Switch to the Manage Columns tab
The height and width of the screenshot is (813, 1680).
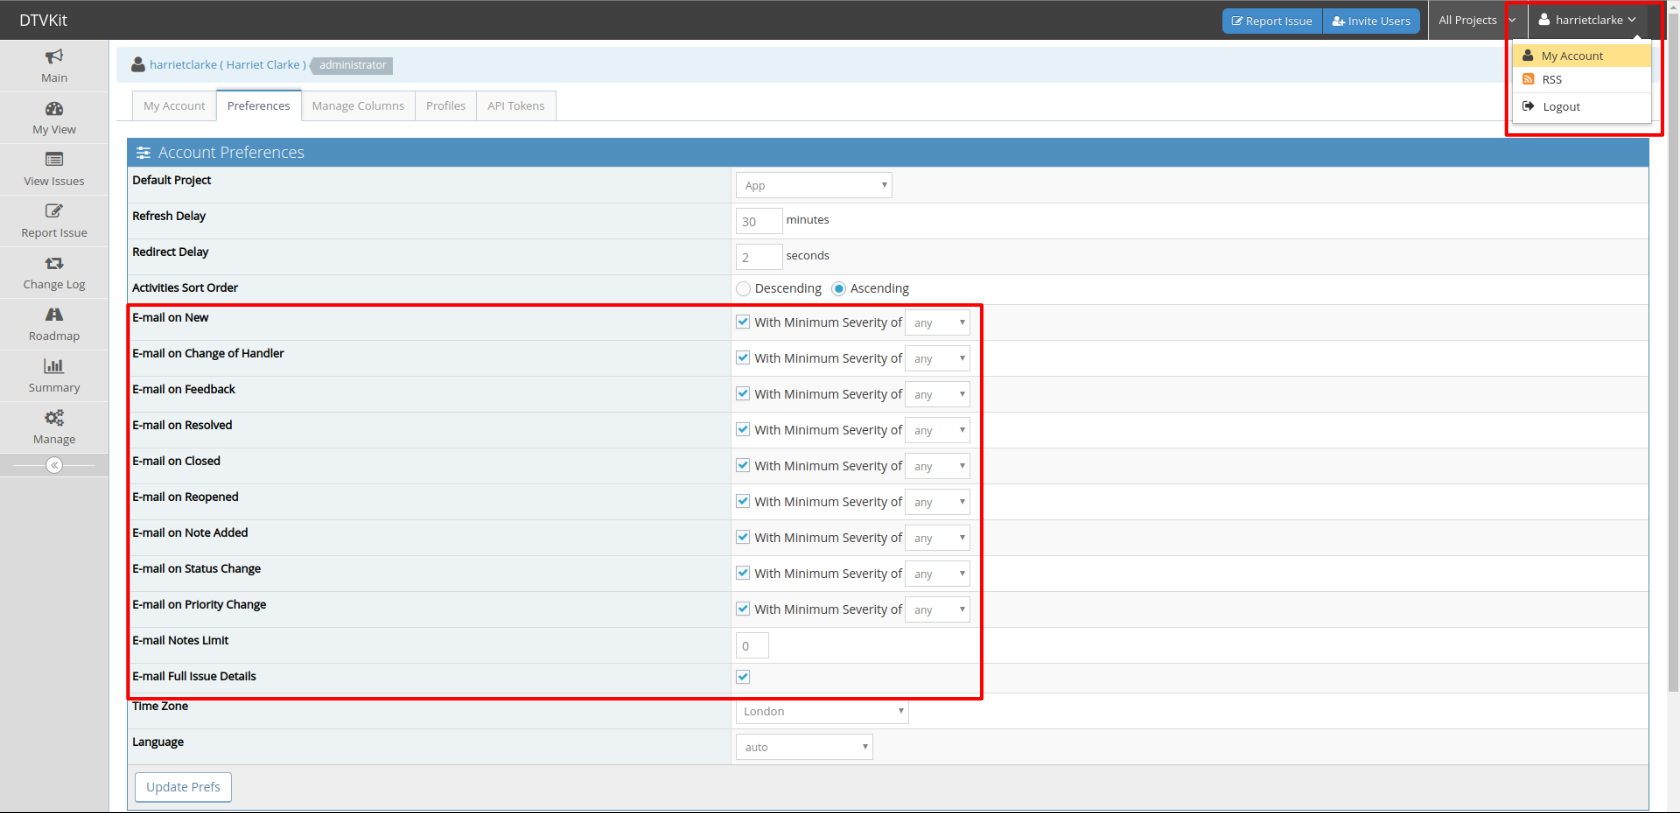click(x=358, y=106)
